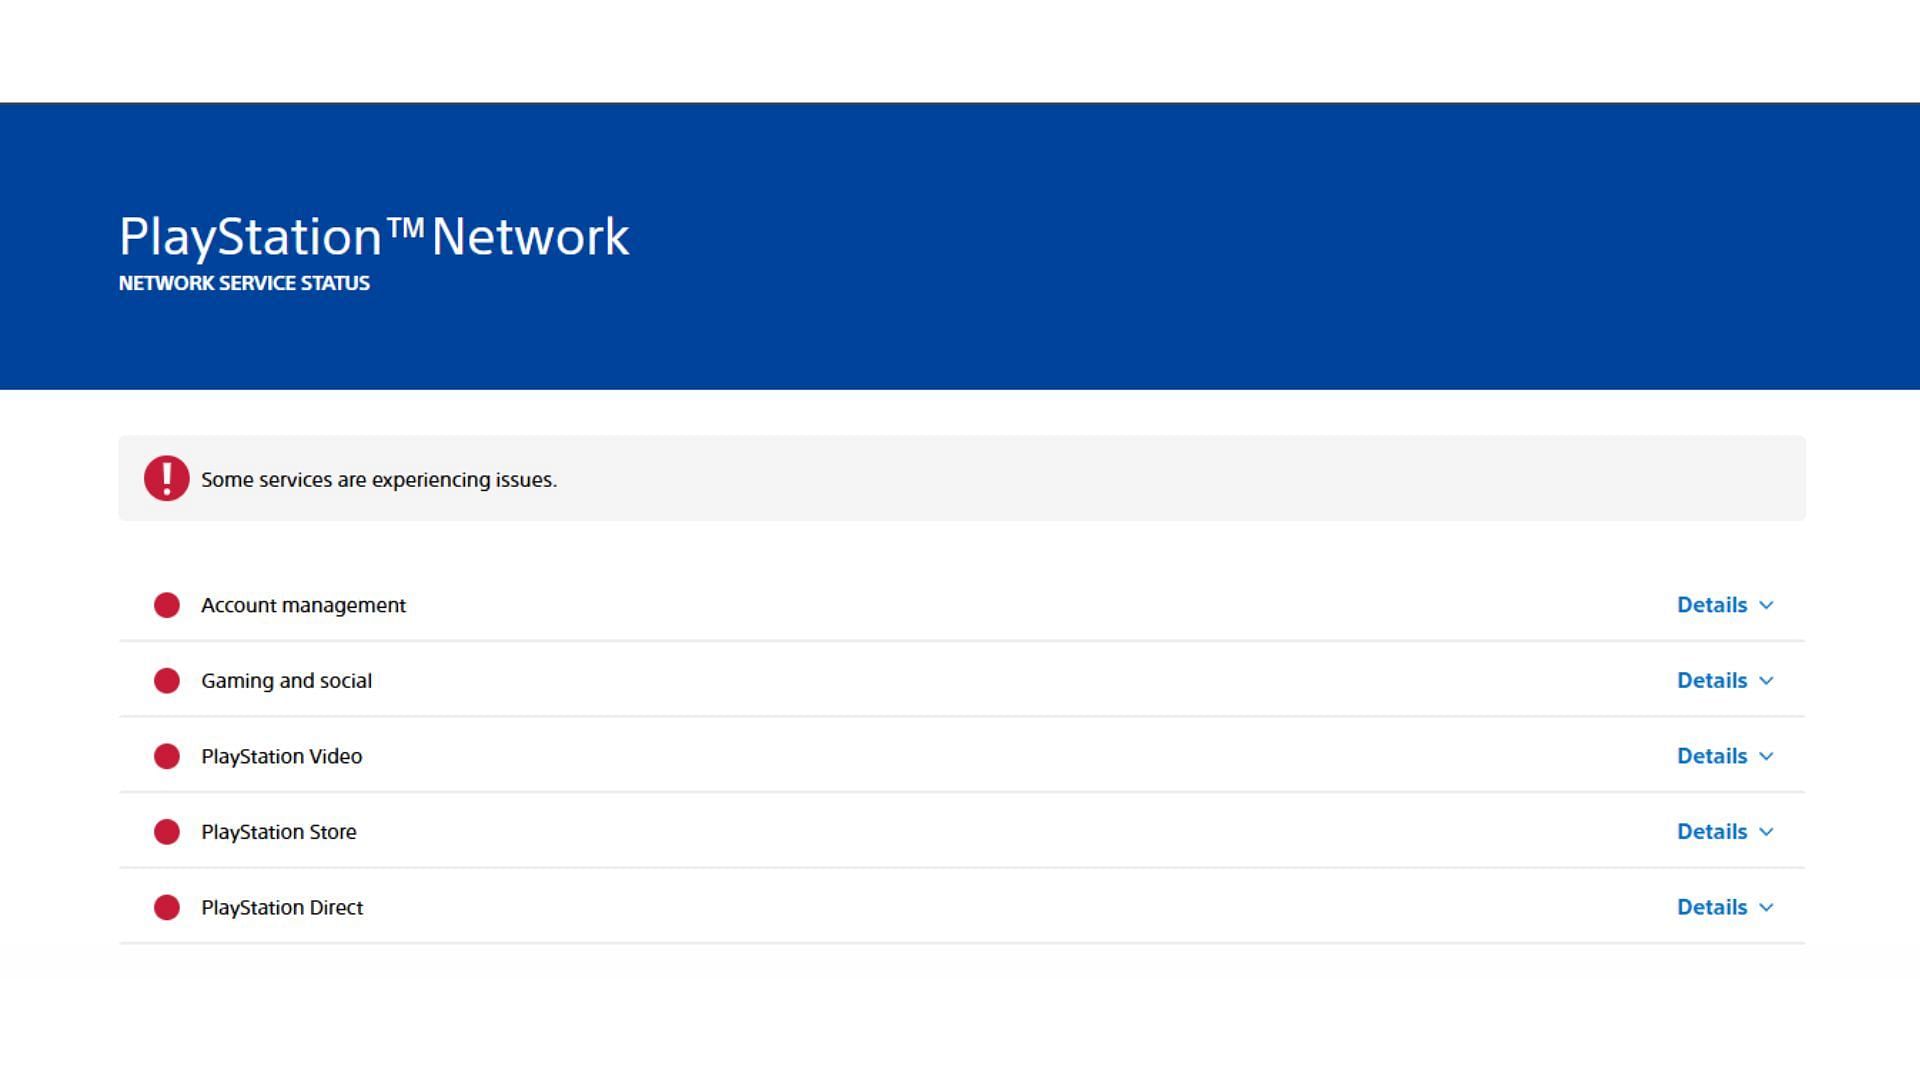Click the 'Some services are experiencing issues.' message
1920x1080 pixels.
[x=379, y=480]
